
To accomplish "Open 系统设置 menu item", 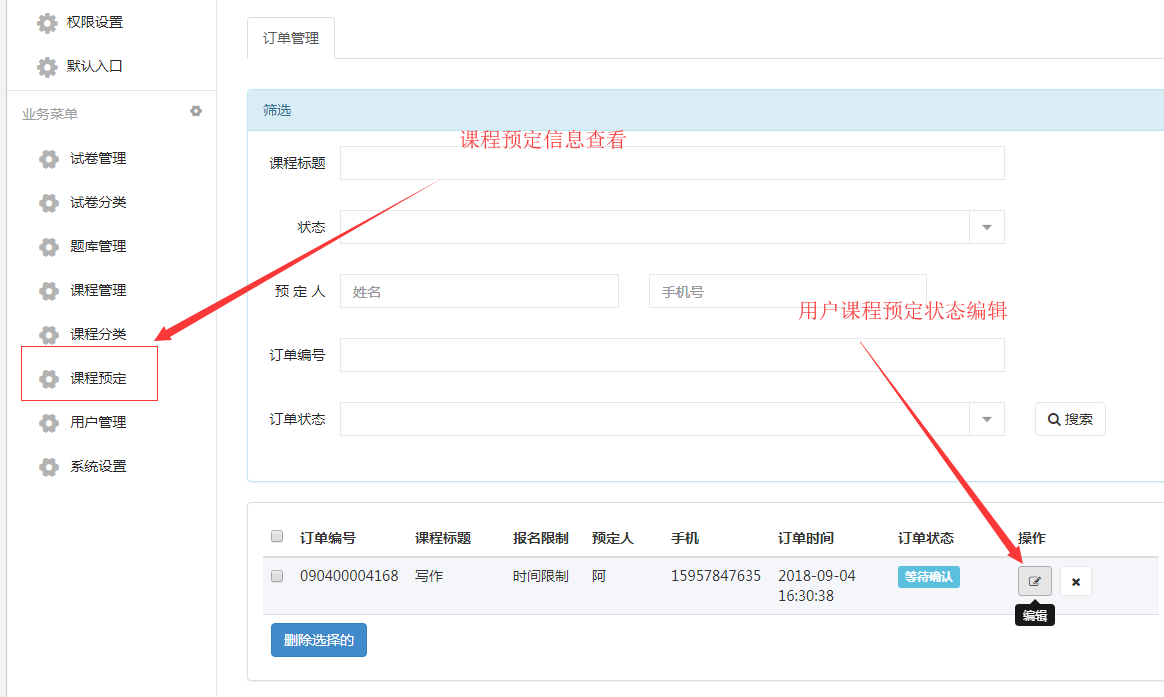I will tap(98, 466).
